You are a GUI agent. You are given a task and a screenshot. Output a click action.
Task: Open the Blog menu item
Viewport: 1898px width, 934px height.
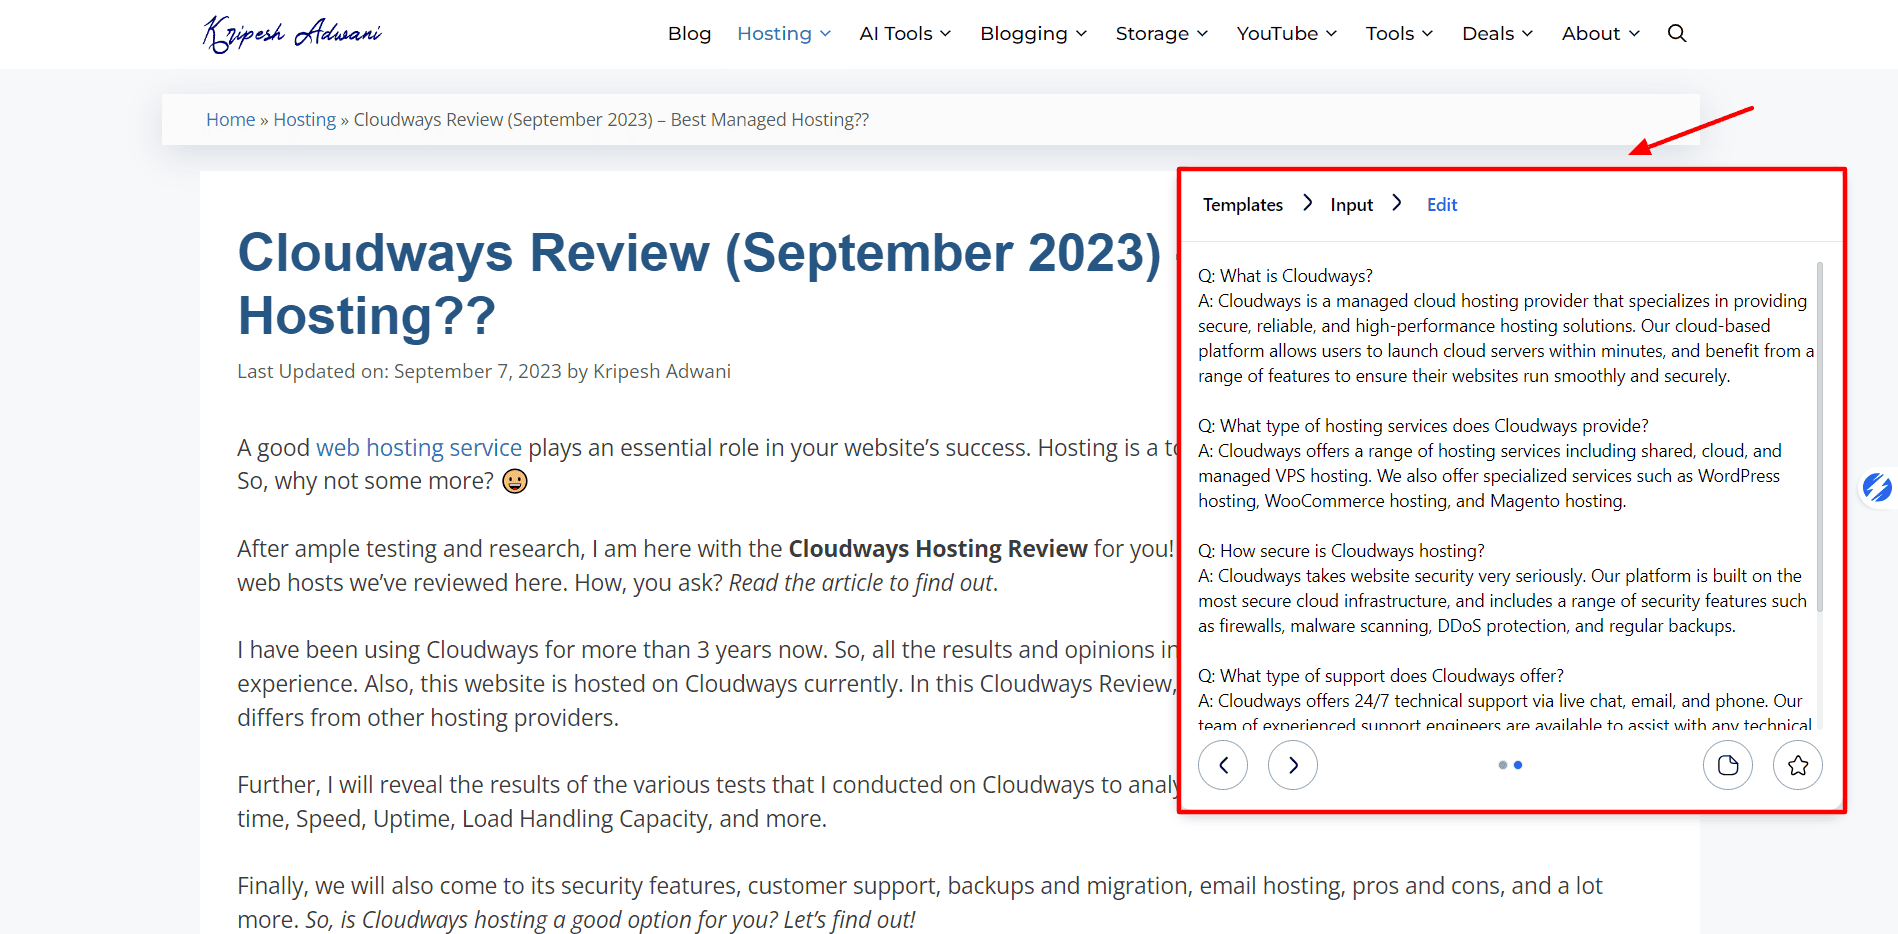click(689, 33)
